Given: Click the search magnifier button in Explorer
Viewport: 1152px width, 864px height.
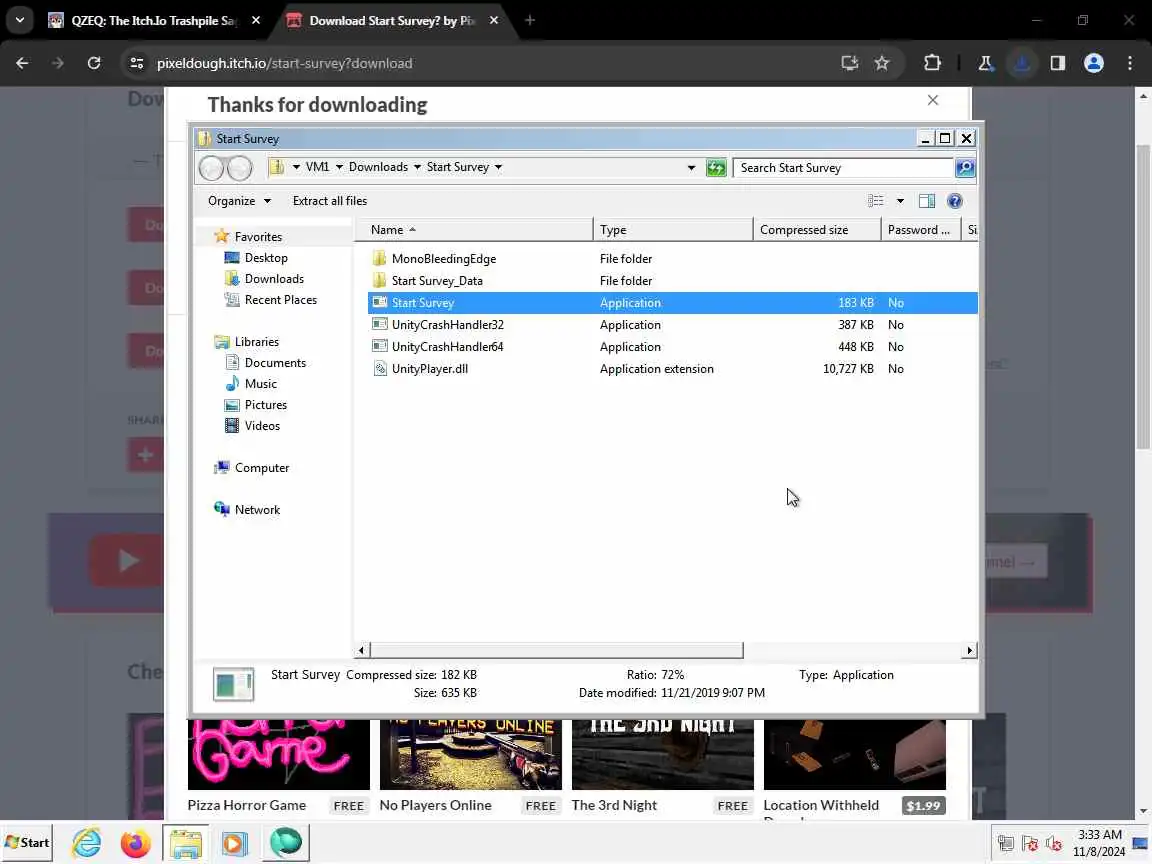Looking at the screenshot, I should click(x=965, y=168).
